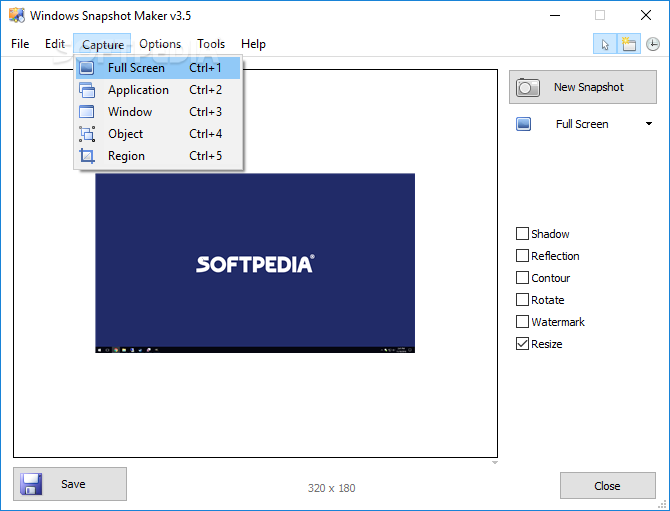The width and height of the screenshot is (670, 511).
Task: Click the Object capture icon in menu
Action: 87,134
